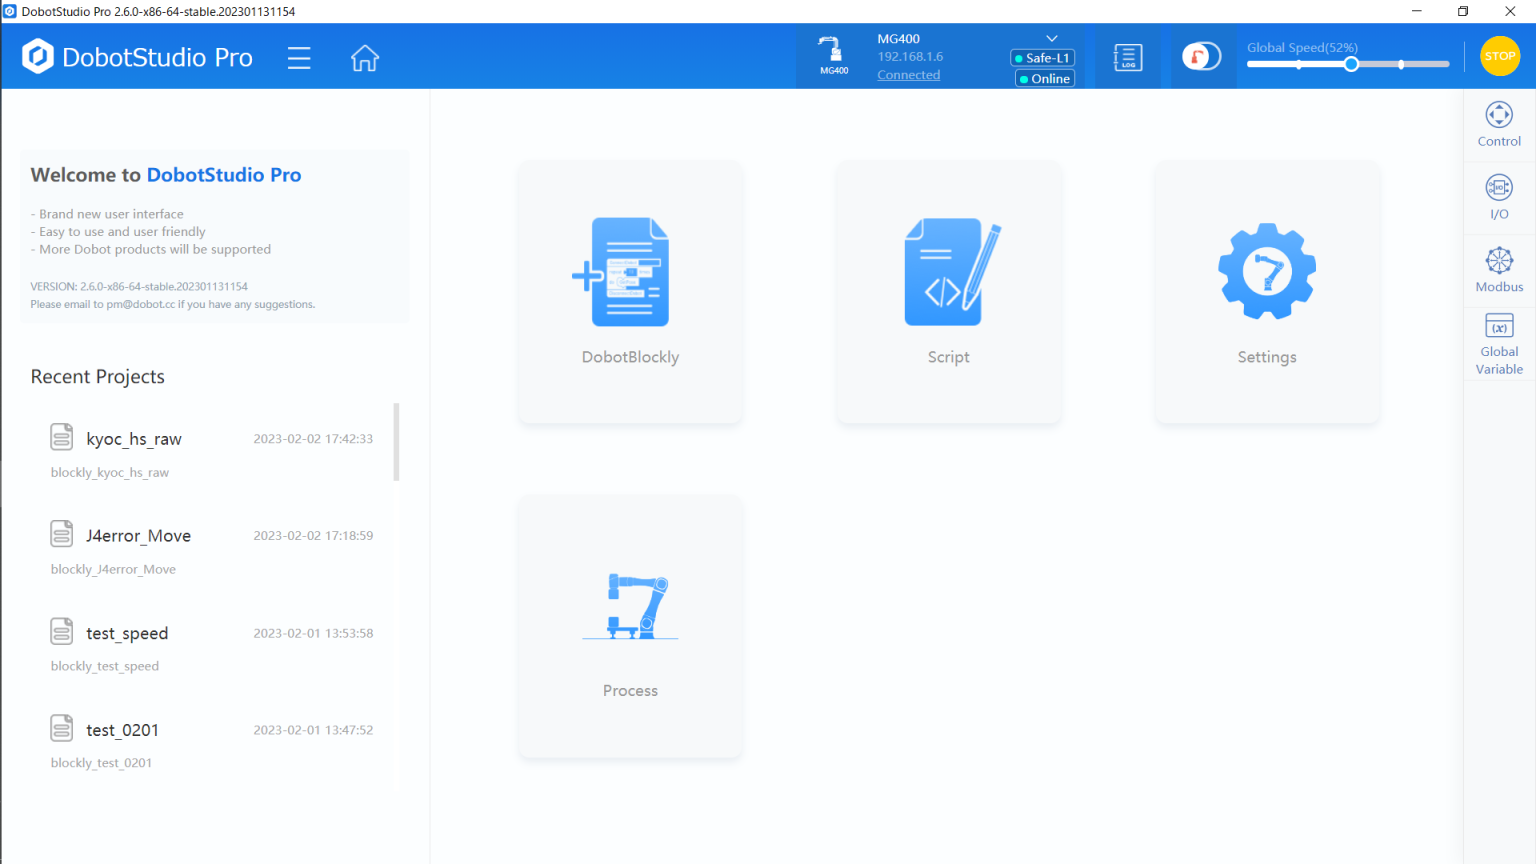Click the Connected link

tap(908, 75)
